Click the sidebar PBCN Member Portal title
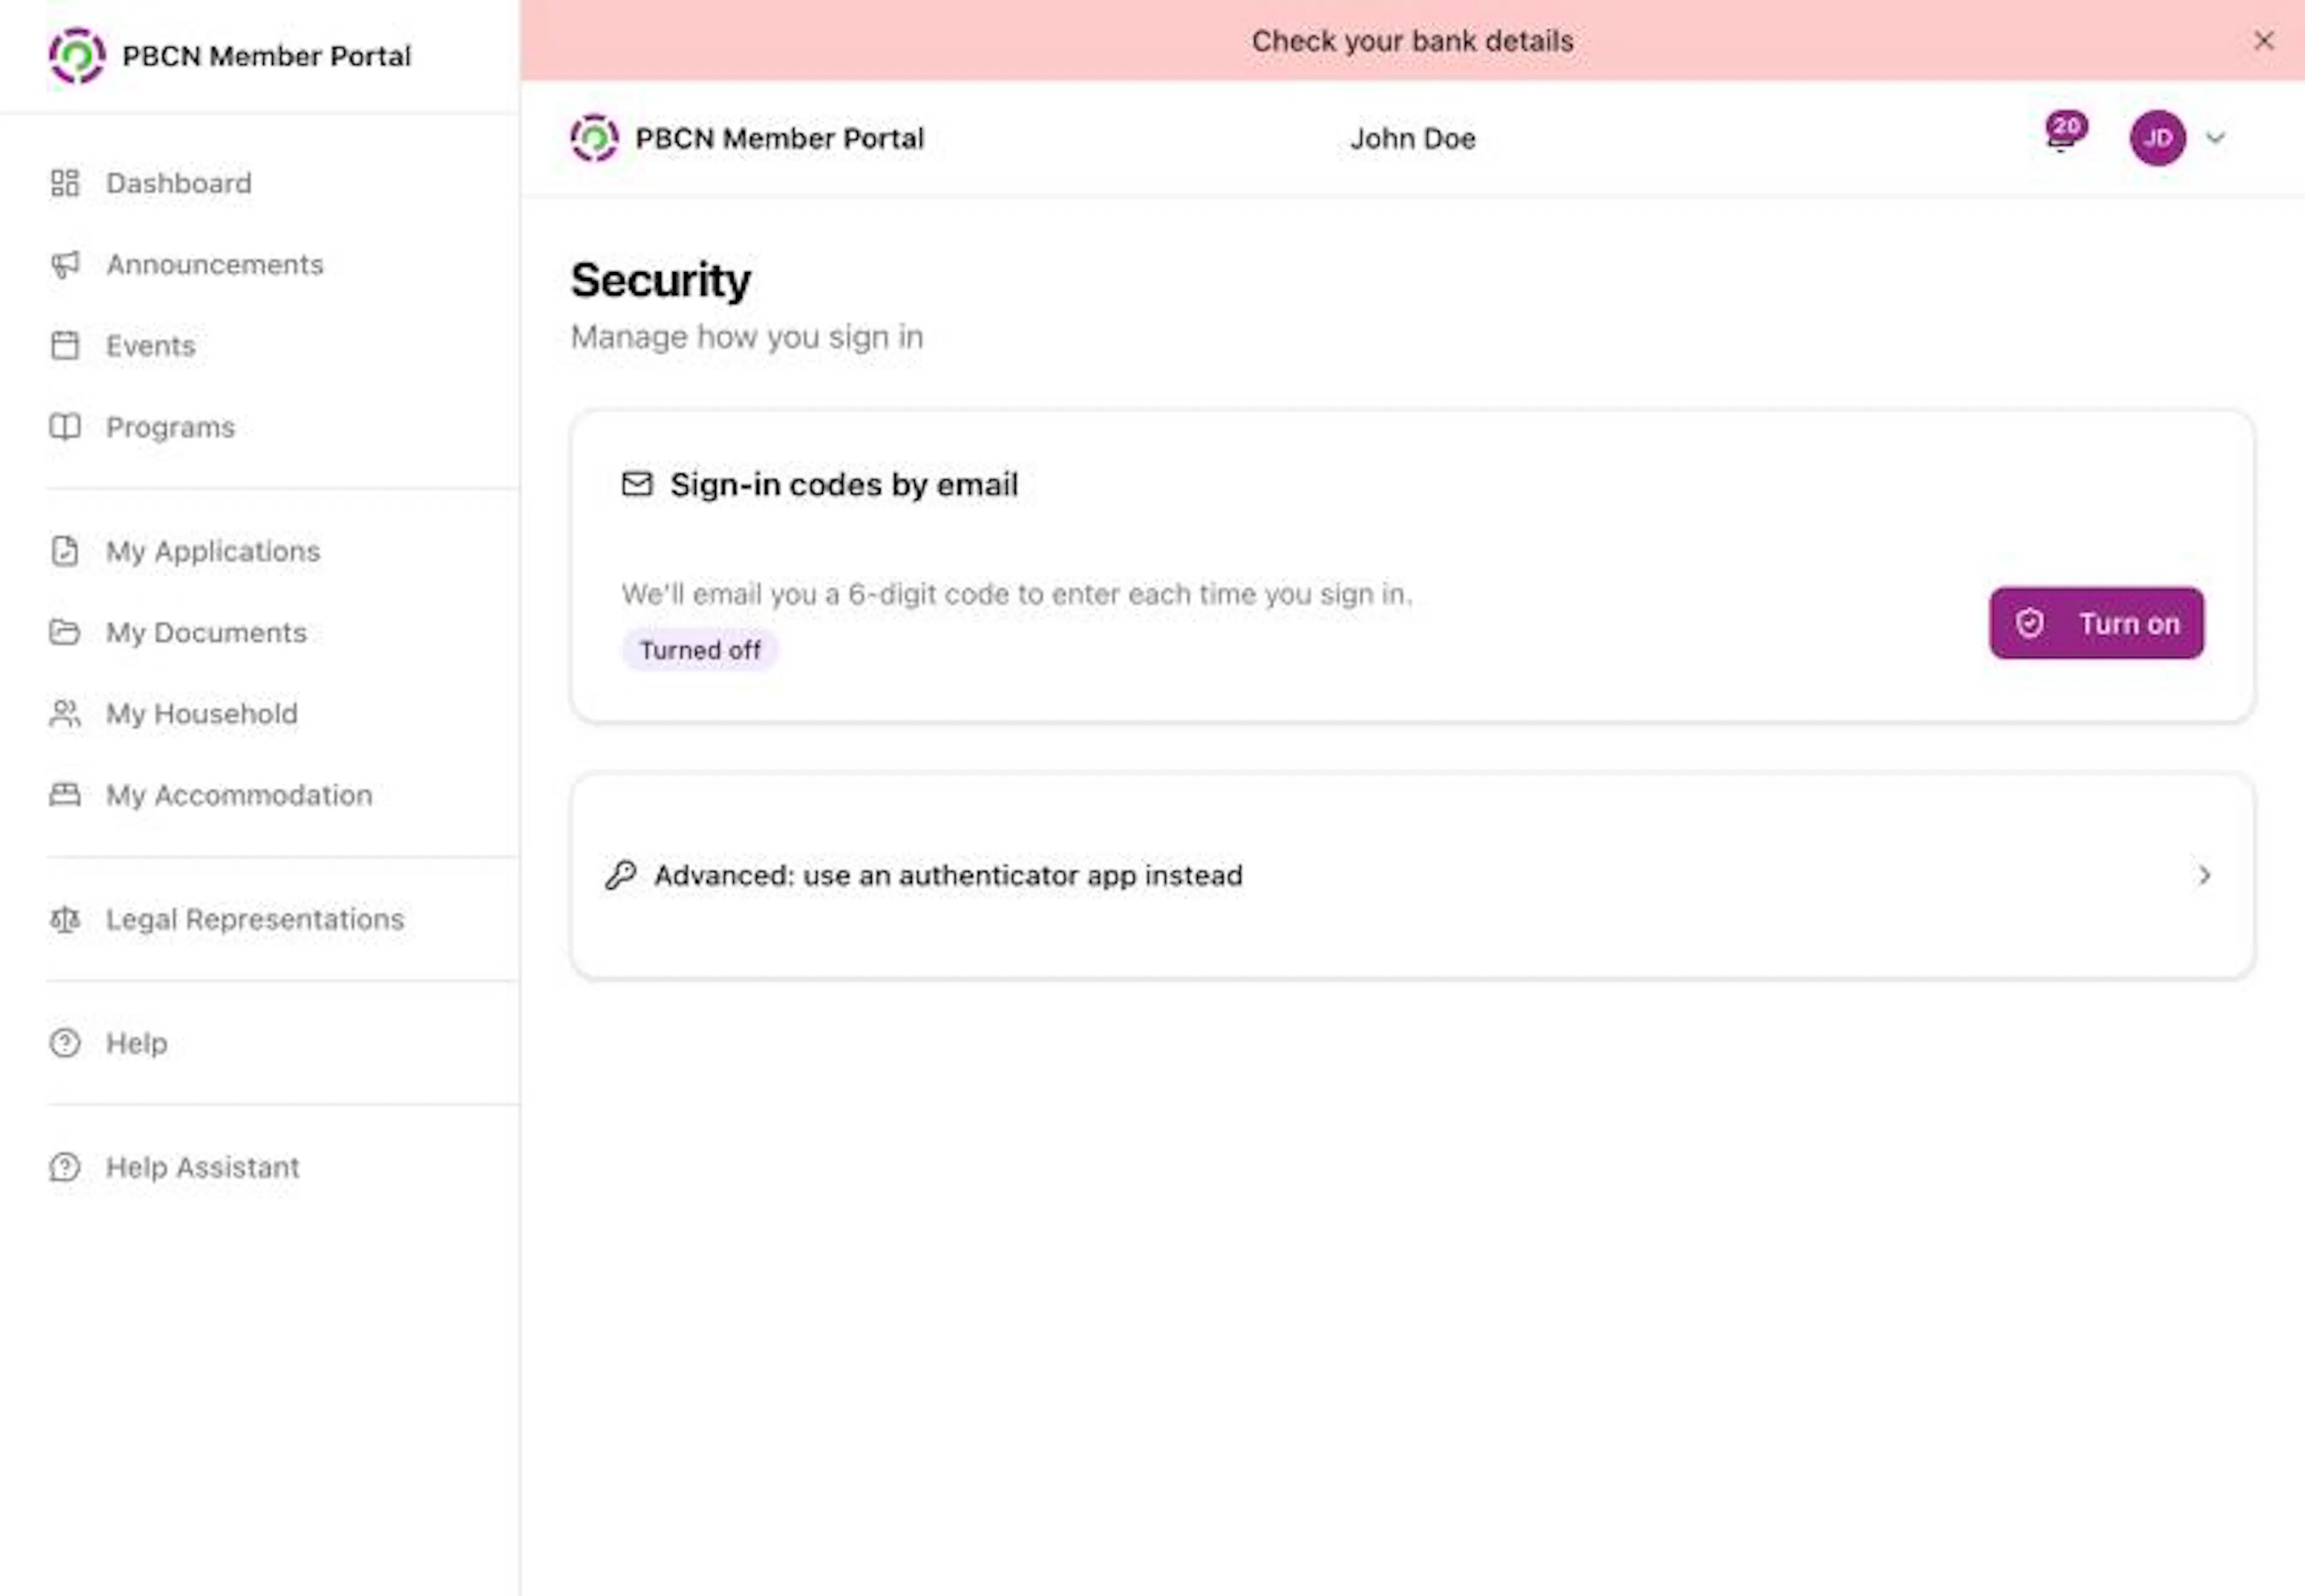 click(266, 56)
